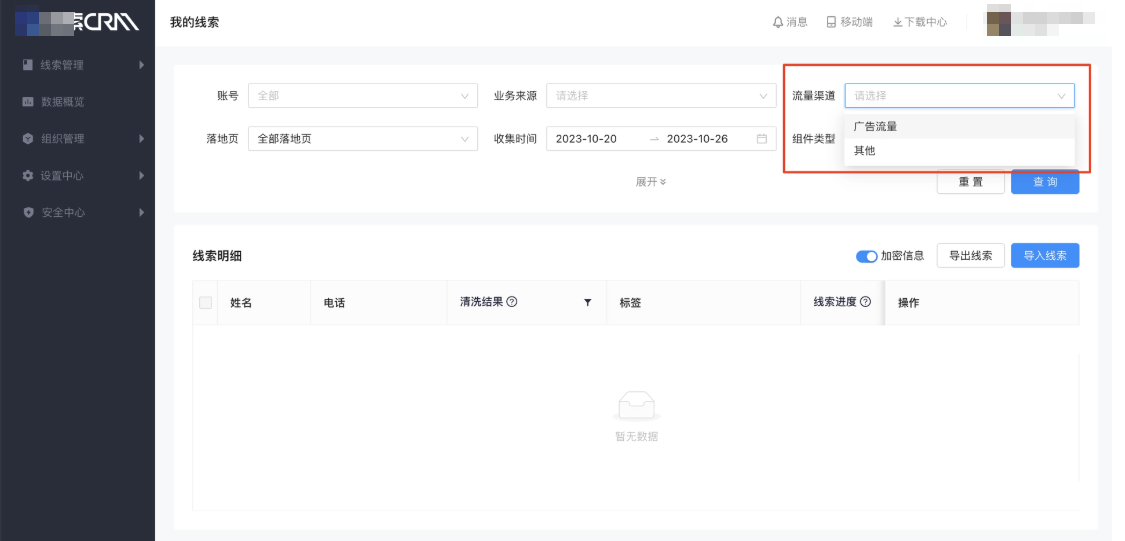This screenshot has width=1125, height=541.
Task: Open the 下载中心 link
Action: pyautogui.click(x=920, y=22)
